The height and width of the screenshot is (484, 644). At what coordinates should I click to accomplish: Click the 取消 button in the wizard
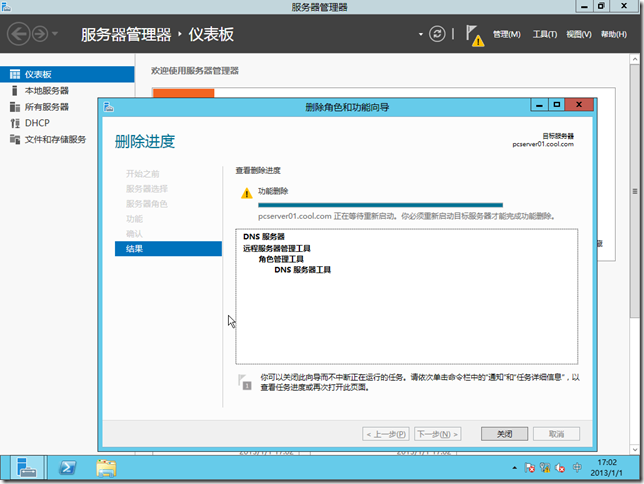coord(557,434)
